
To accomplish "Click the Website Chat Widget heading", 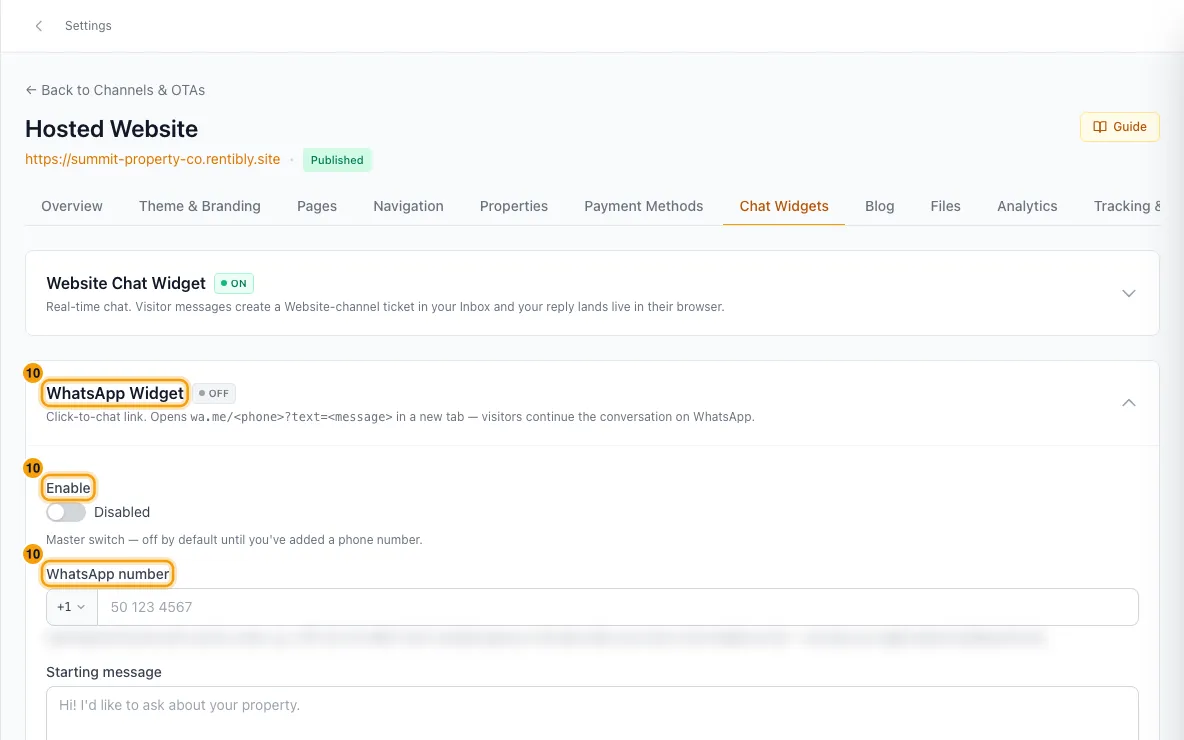I will click(x=126, y=283).
